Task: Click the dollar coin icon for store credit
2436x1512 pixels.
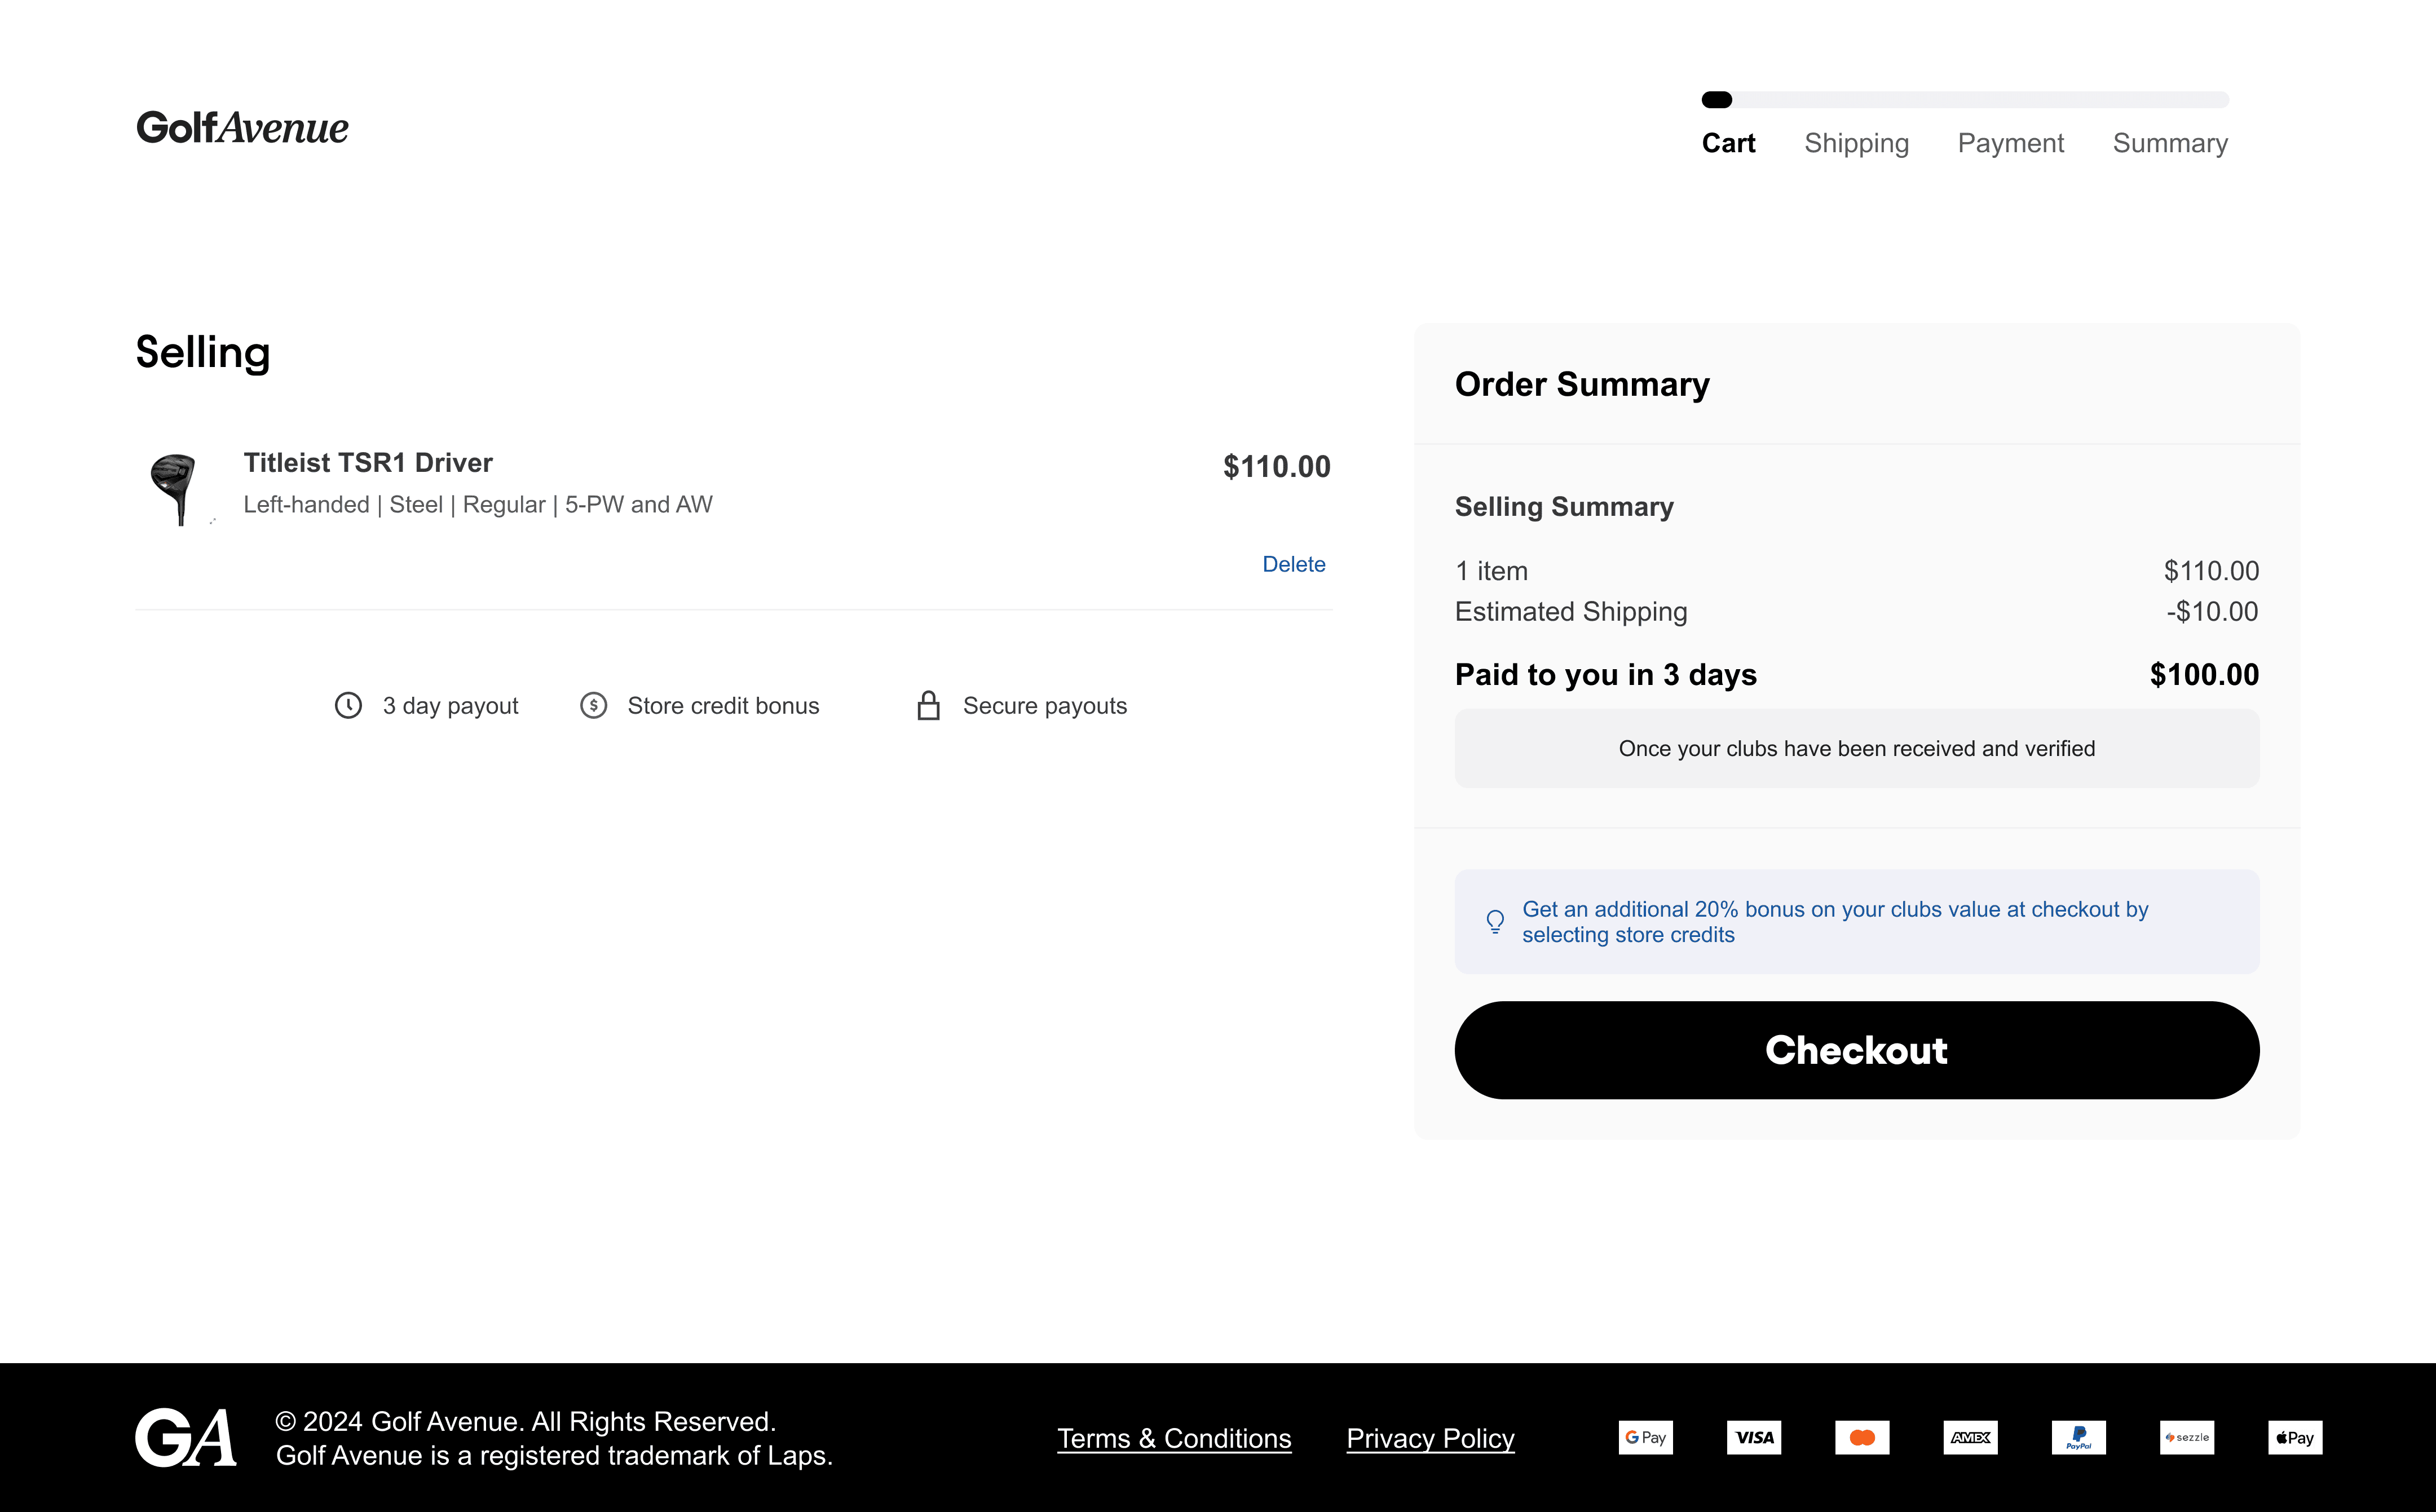Action: (594, 706)
